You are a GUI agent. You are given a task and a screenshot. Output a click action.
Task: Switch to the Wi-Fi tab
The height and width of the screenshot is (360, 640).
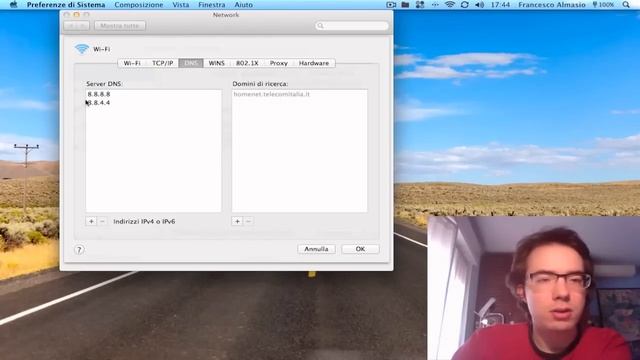[x=132, y=63]
